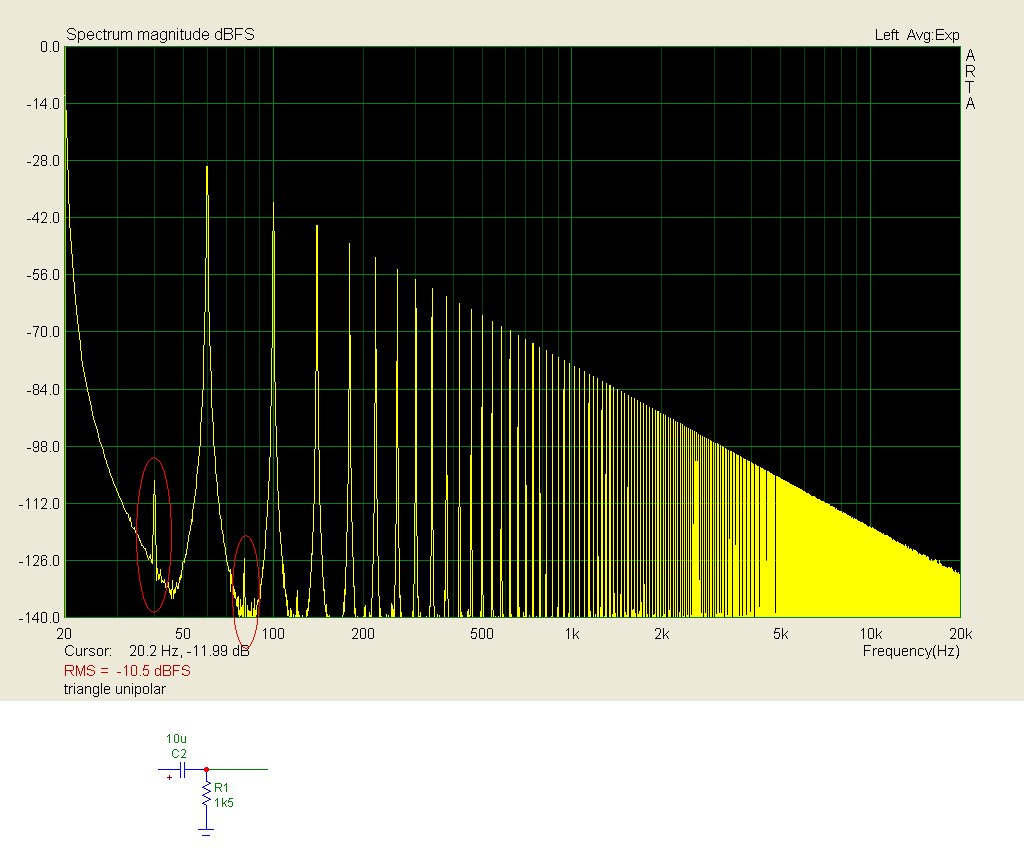Screen dimensions: 1024x848
Task: Click the -42.0 y-axis label
Action: 43,218
